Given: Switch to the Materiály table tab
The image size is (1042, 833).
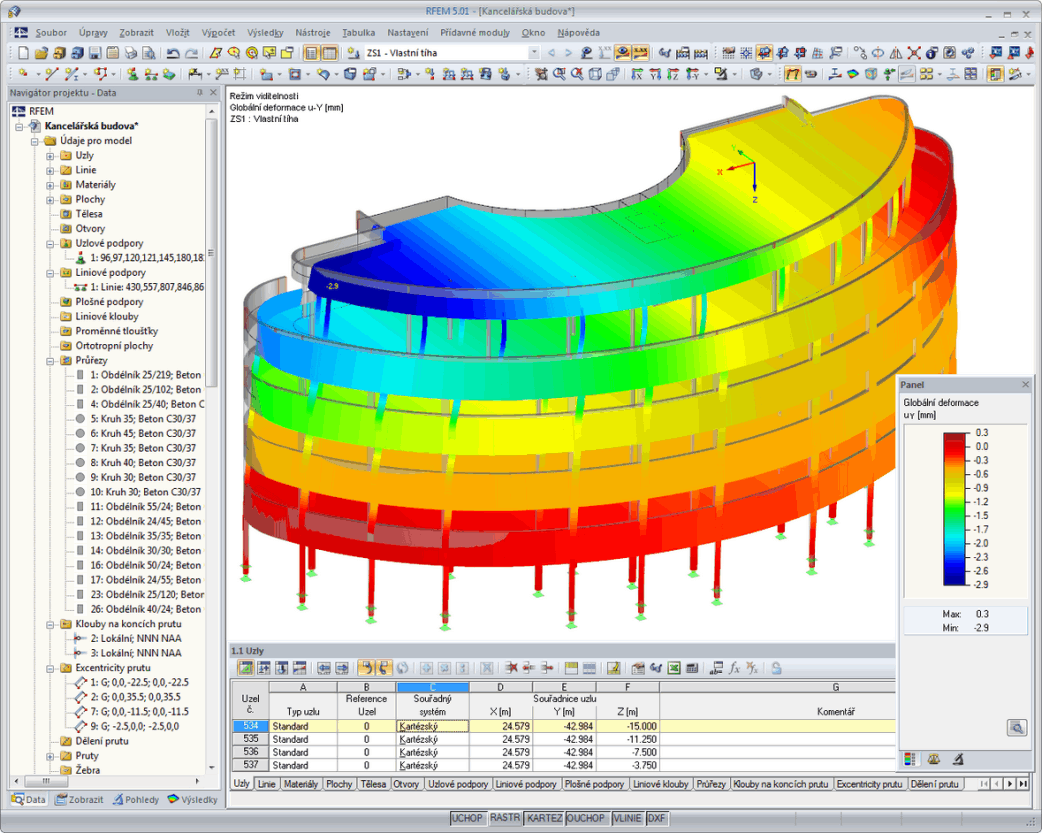Looking at the screenshot, I should point(300,784).
